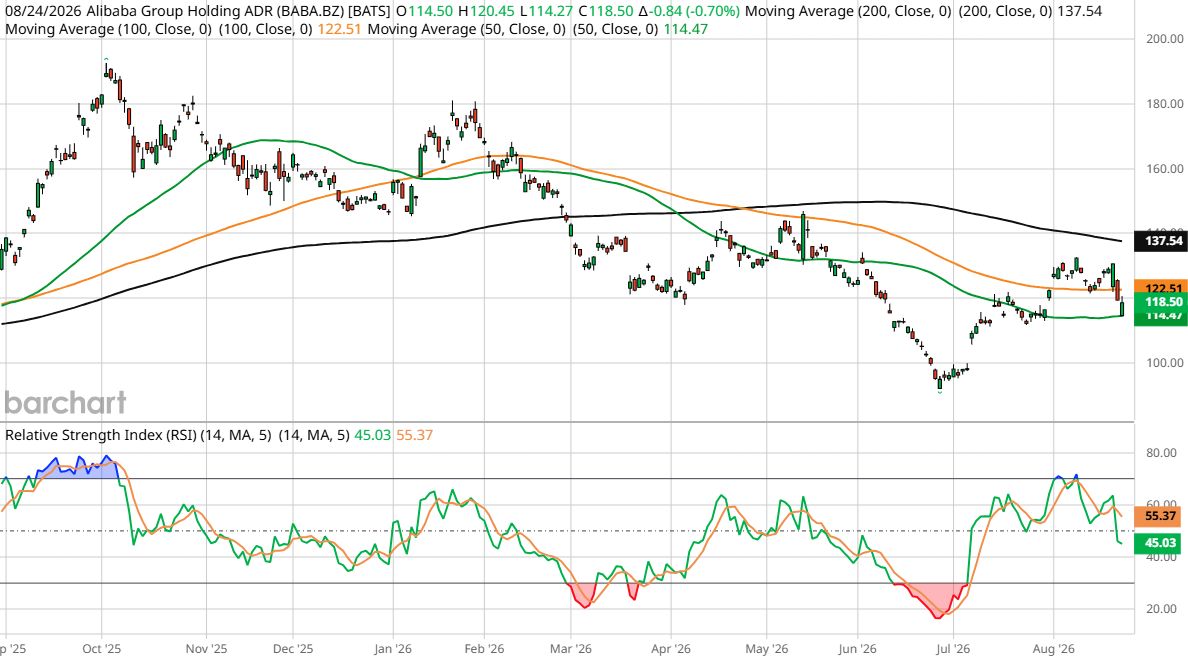
Task: Click the 200-day moving average value 137.54 in header
Action: coord(1080,11)
